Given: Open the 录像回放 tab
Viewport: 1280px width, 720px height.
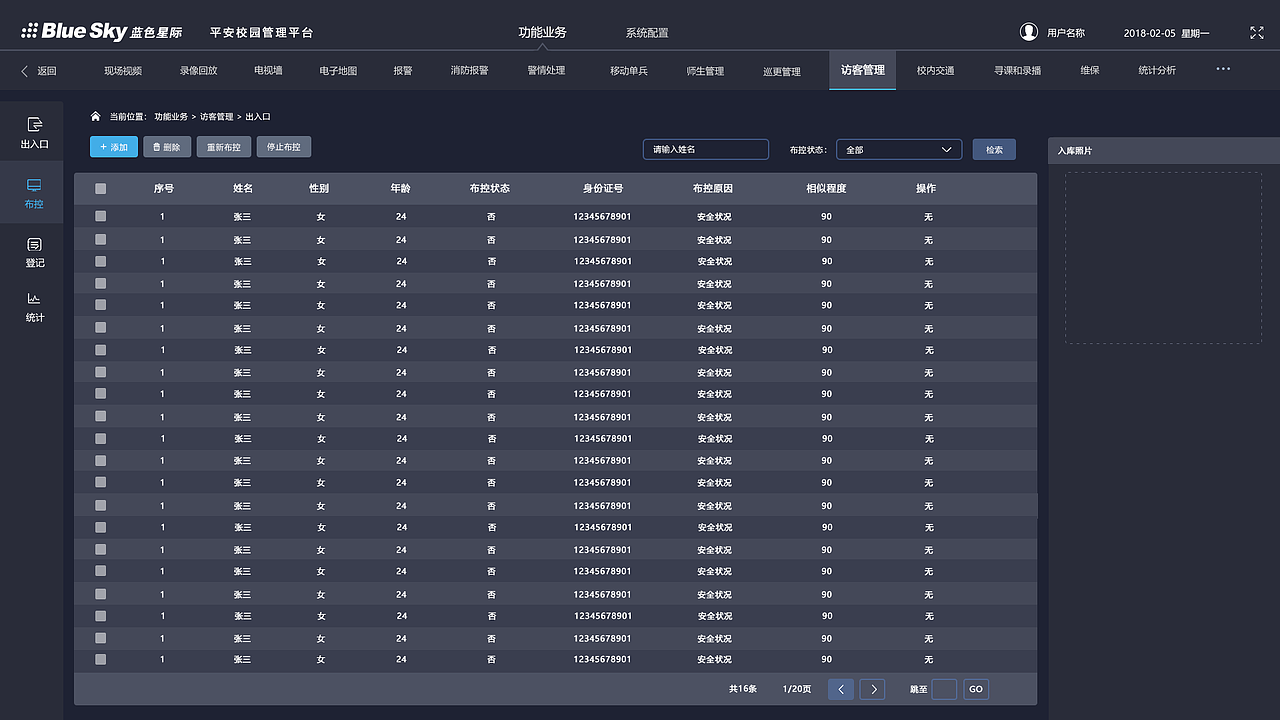Looking at the screenshot, I should pyautogui.click(x=198, y=71).
